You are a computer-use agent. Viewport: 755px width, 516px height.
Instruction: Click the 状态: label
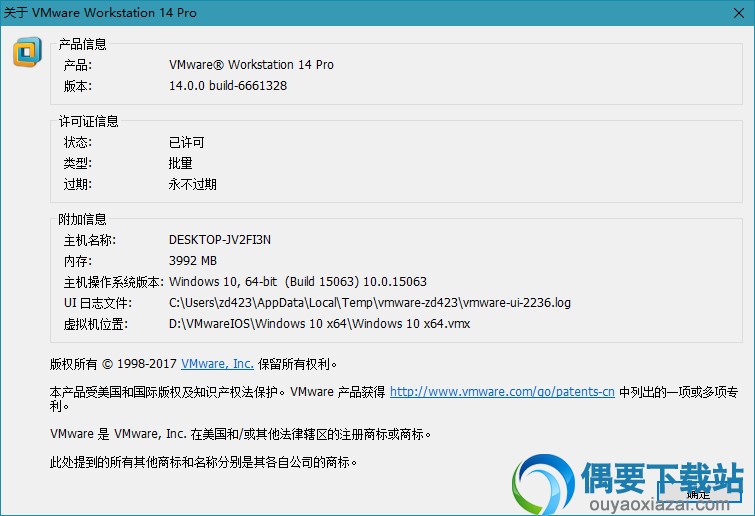tap(78, 142)
